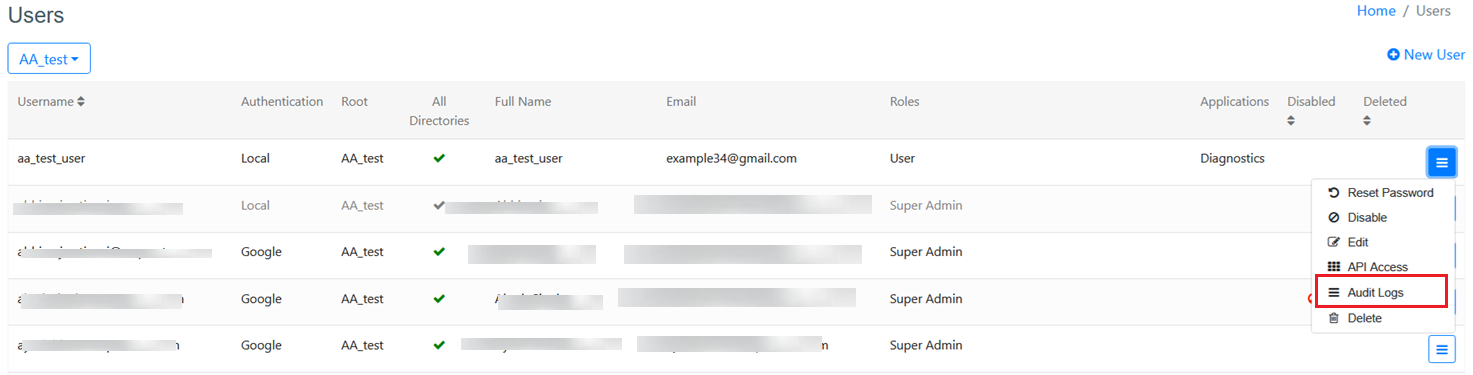Go to Home breadcrumb link
Screen dimensions: 1473x375
click(x=1376, y=11)
